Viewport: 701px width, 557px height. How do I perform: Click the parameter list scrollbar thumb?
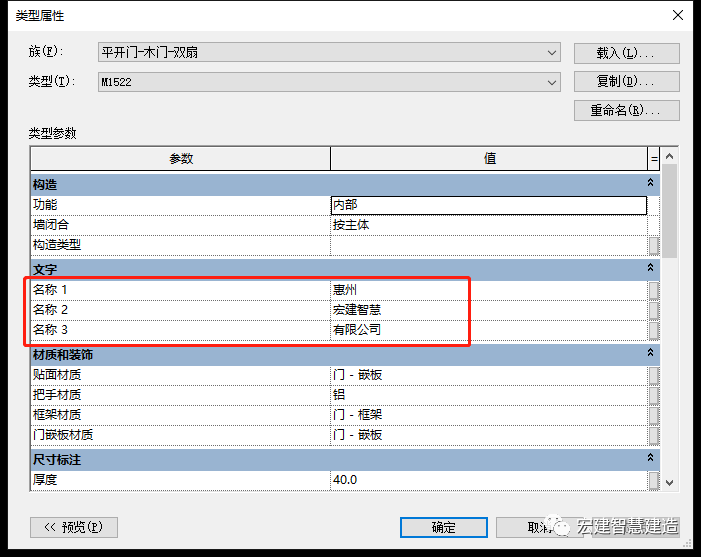click(669, 211)
